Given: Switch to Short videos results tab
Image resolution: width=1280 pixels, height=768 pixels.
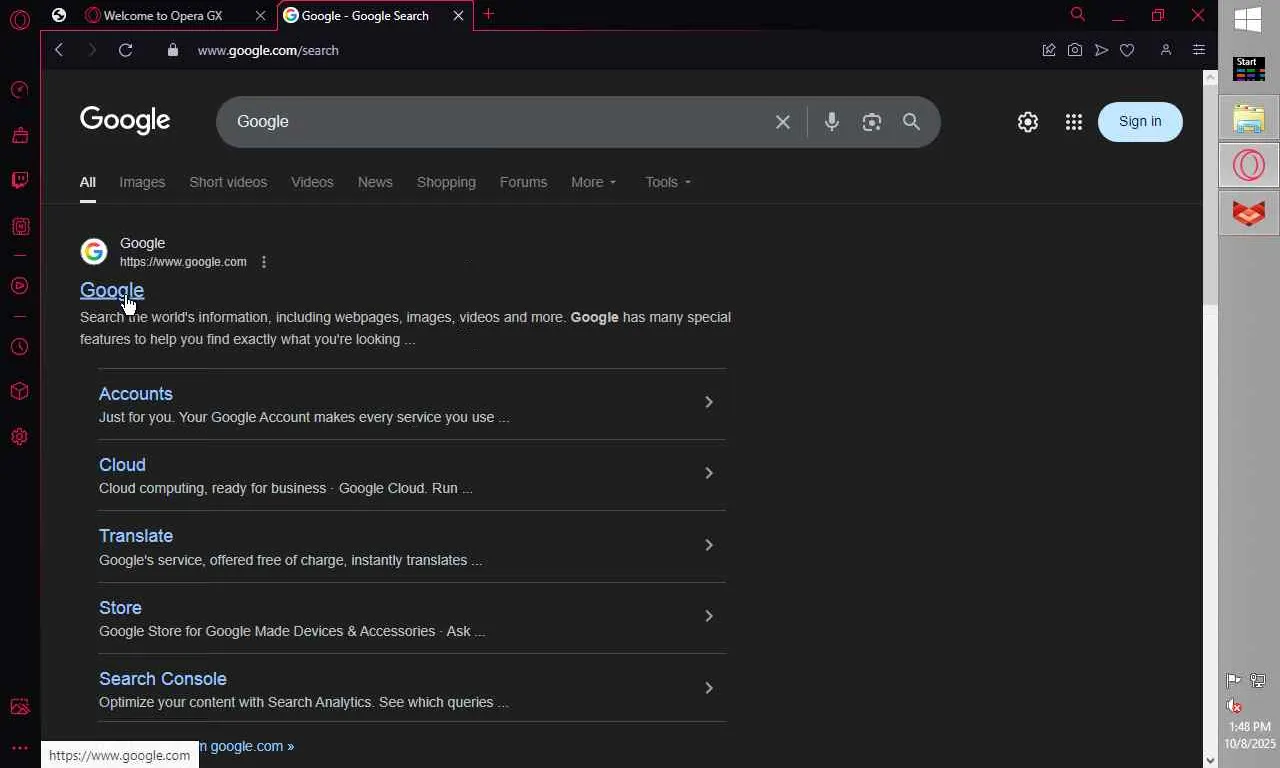Looking at the screenshot, I should [228, 182].
